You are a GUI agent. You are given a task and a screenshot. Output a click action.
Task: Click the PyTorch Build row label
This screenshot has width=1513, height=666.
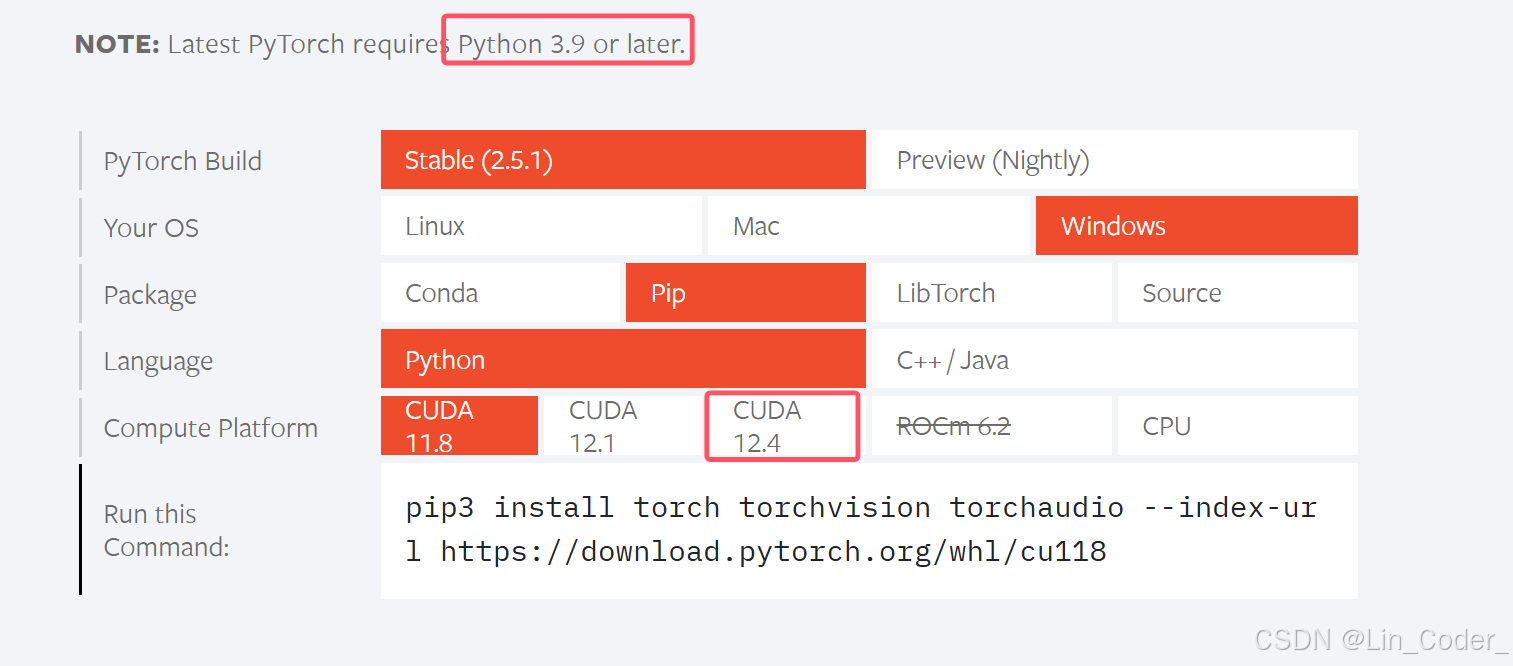[x=183, y=161]
